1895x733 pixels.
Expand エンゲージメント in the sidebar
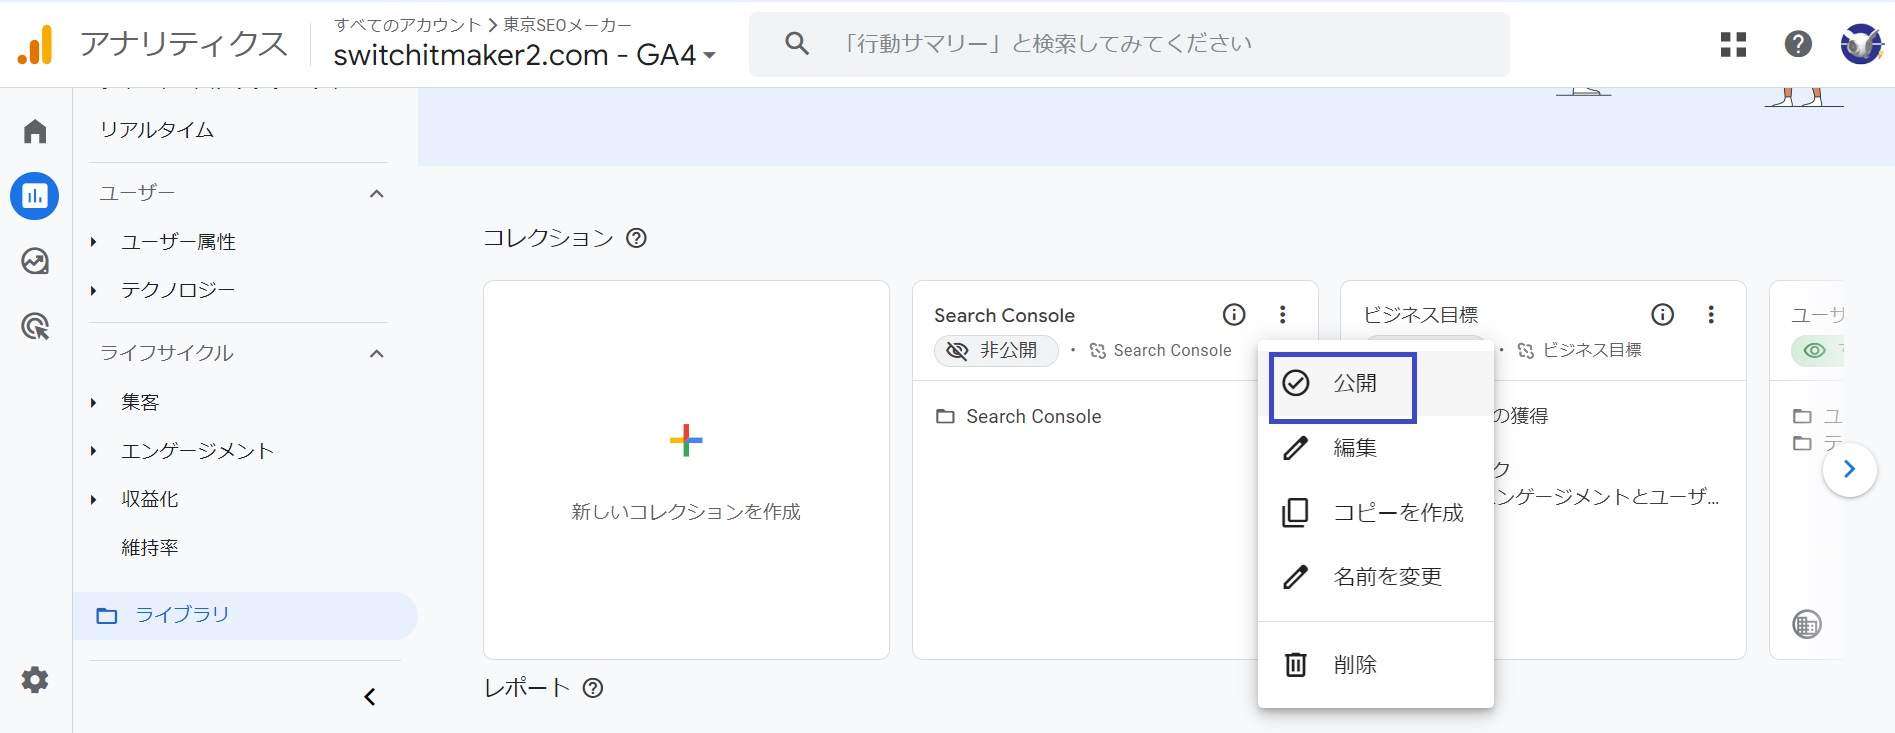[x=94, y=451]
